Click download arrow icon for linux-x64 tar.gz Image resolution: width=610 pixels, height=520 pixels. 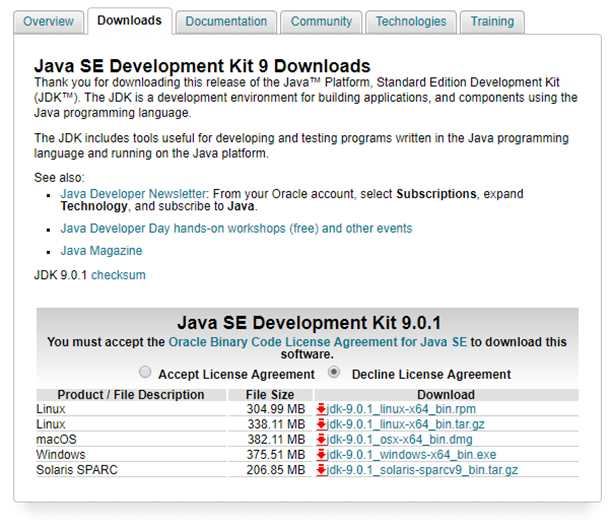[x=321, y=424]
